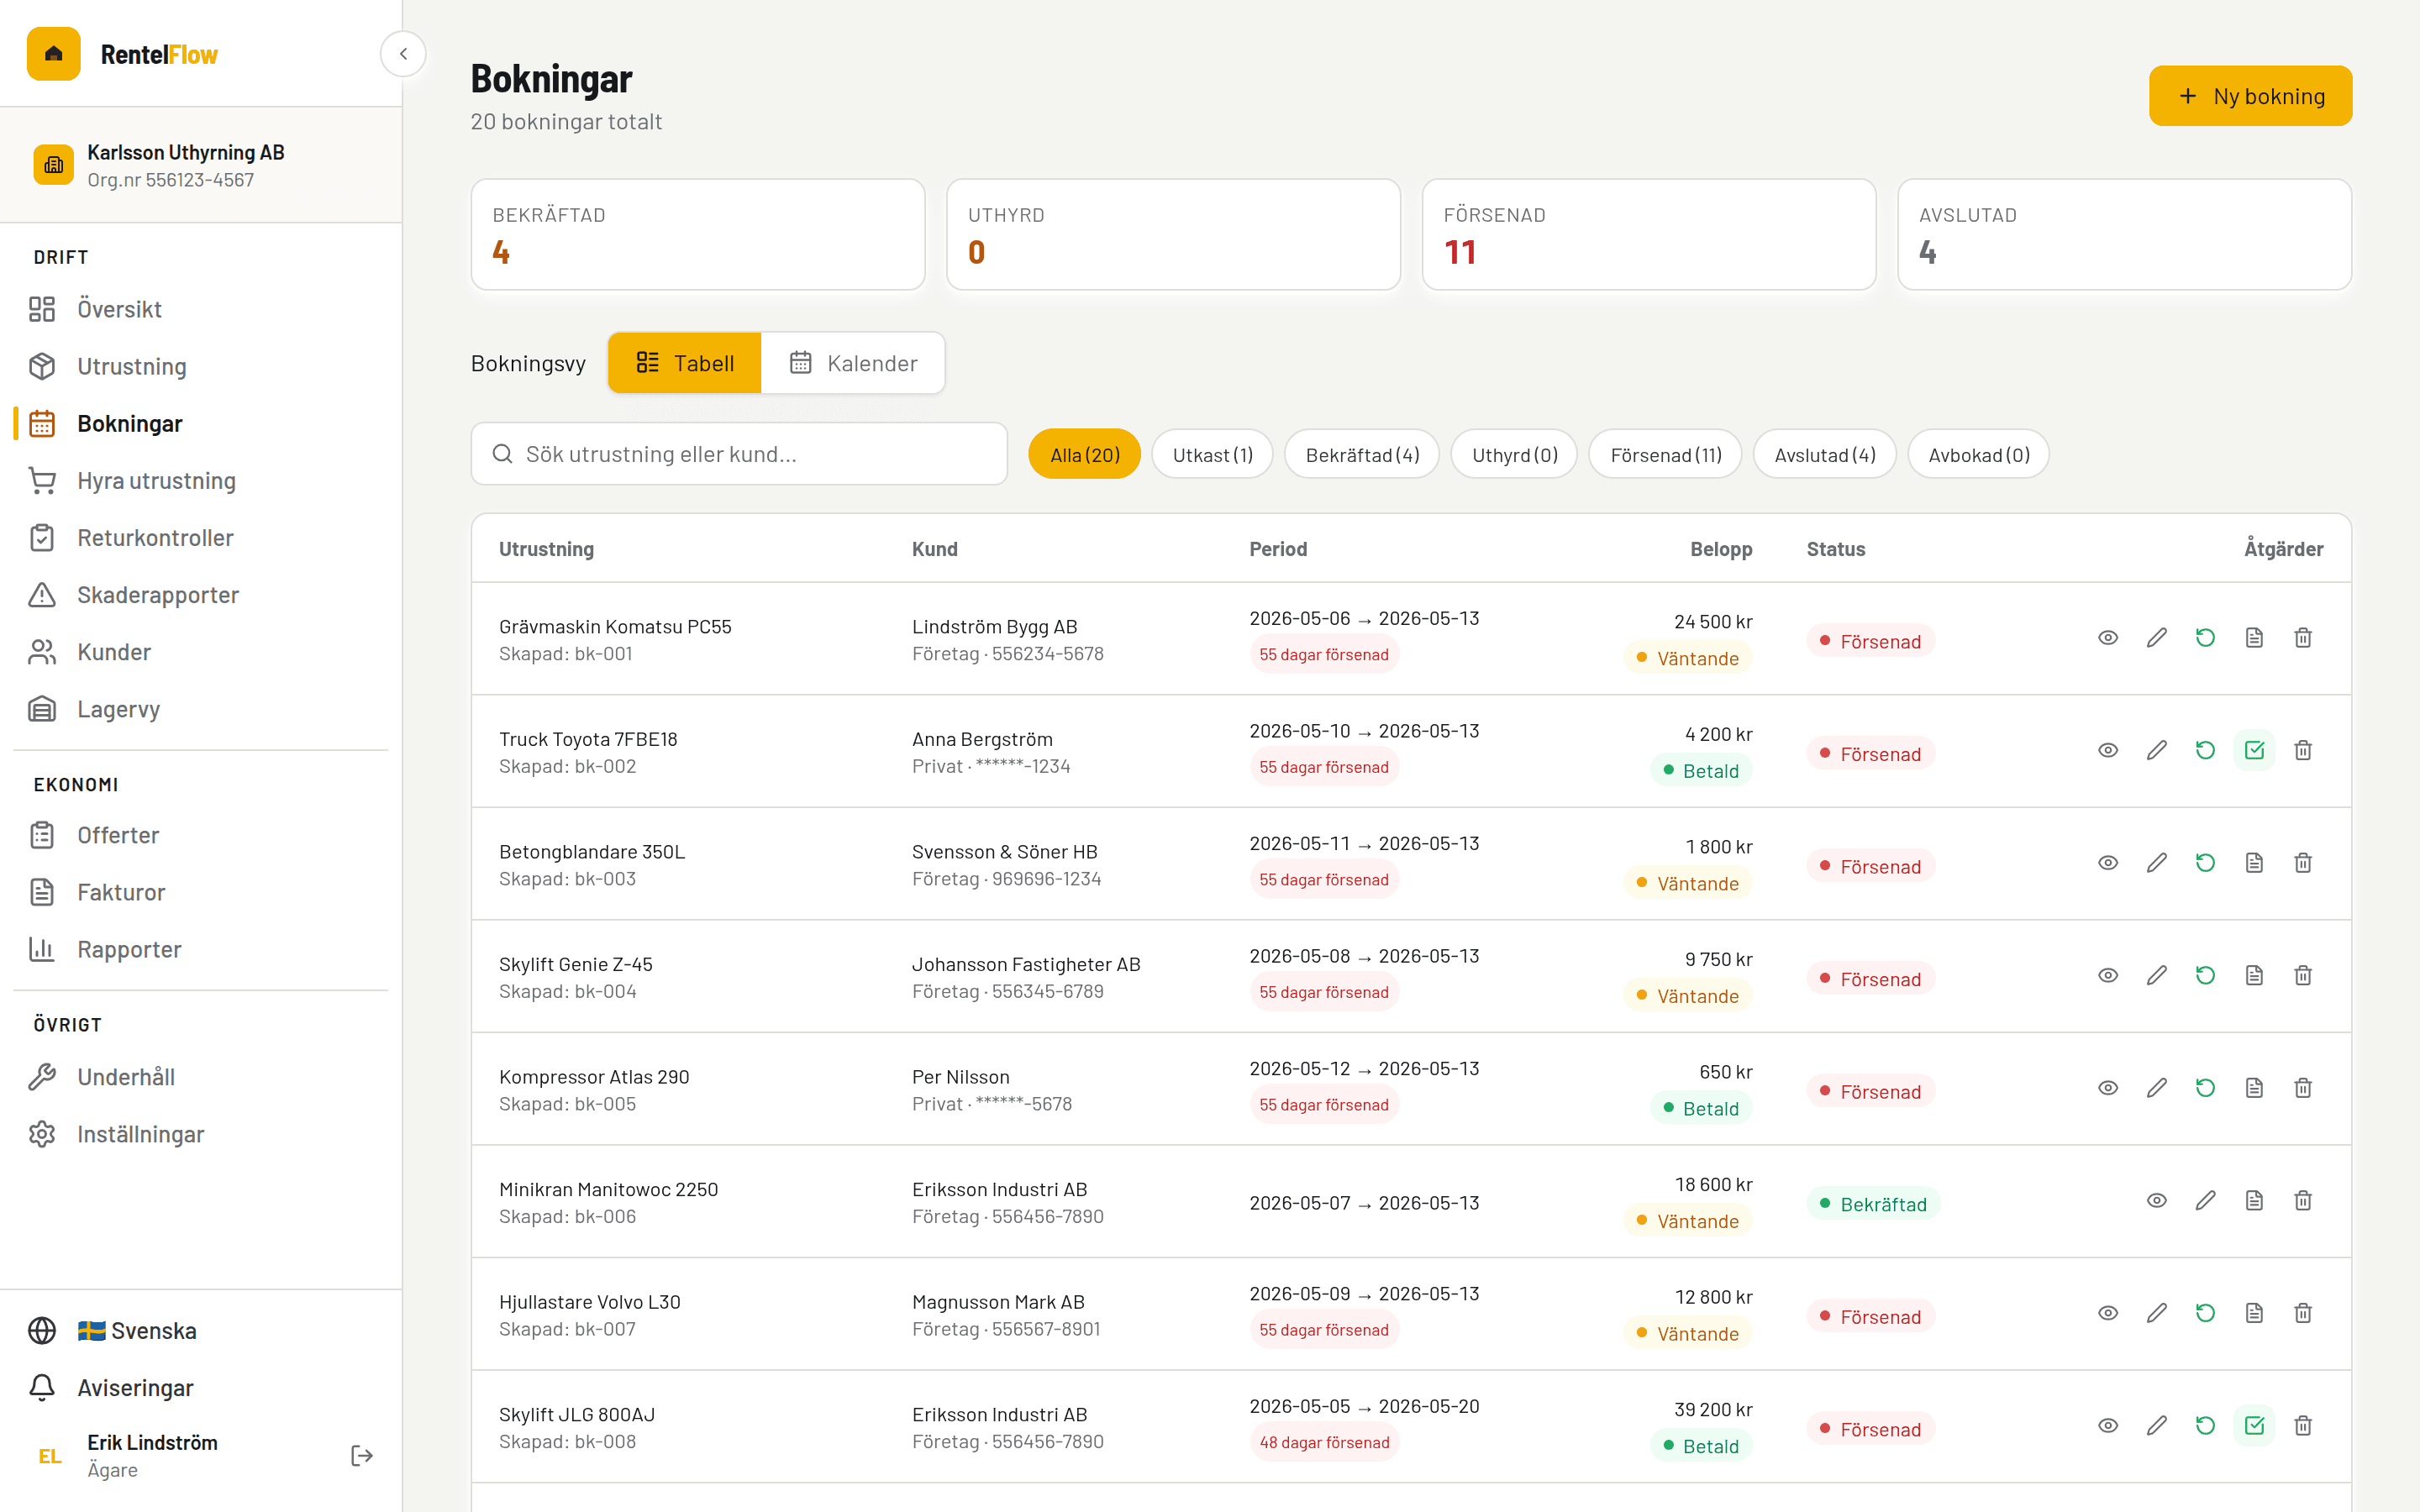Click the Karlsson Uthyrning AB company selector
The image size is (2420, 1512).
[x=200, y=165]
